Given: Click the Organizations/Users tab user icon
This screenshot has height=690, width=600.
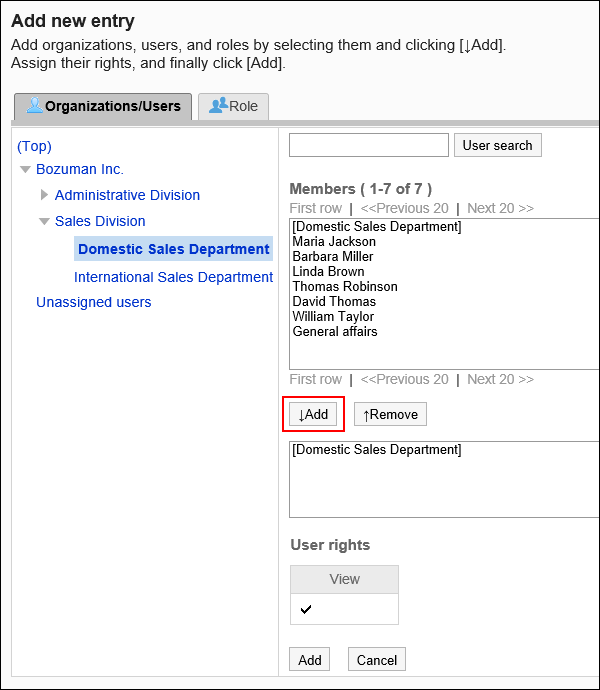Looking at the screenshot, I should (34, 106).
